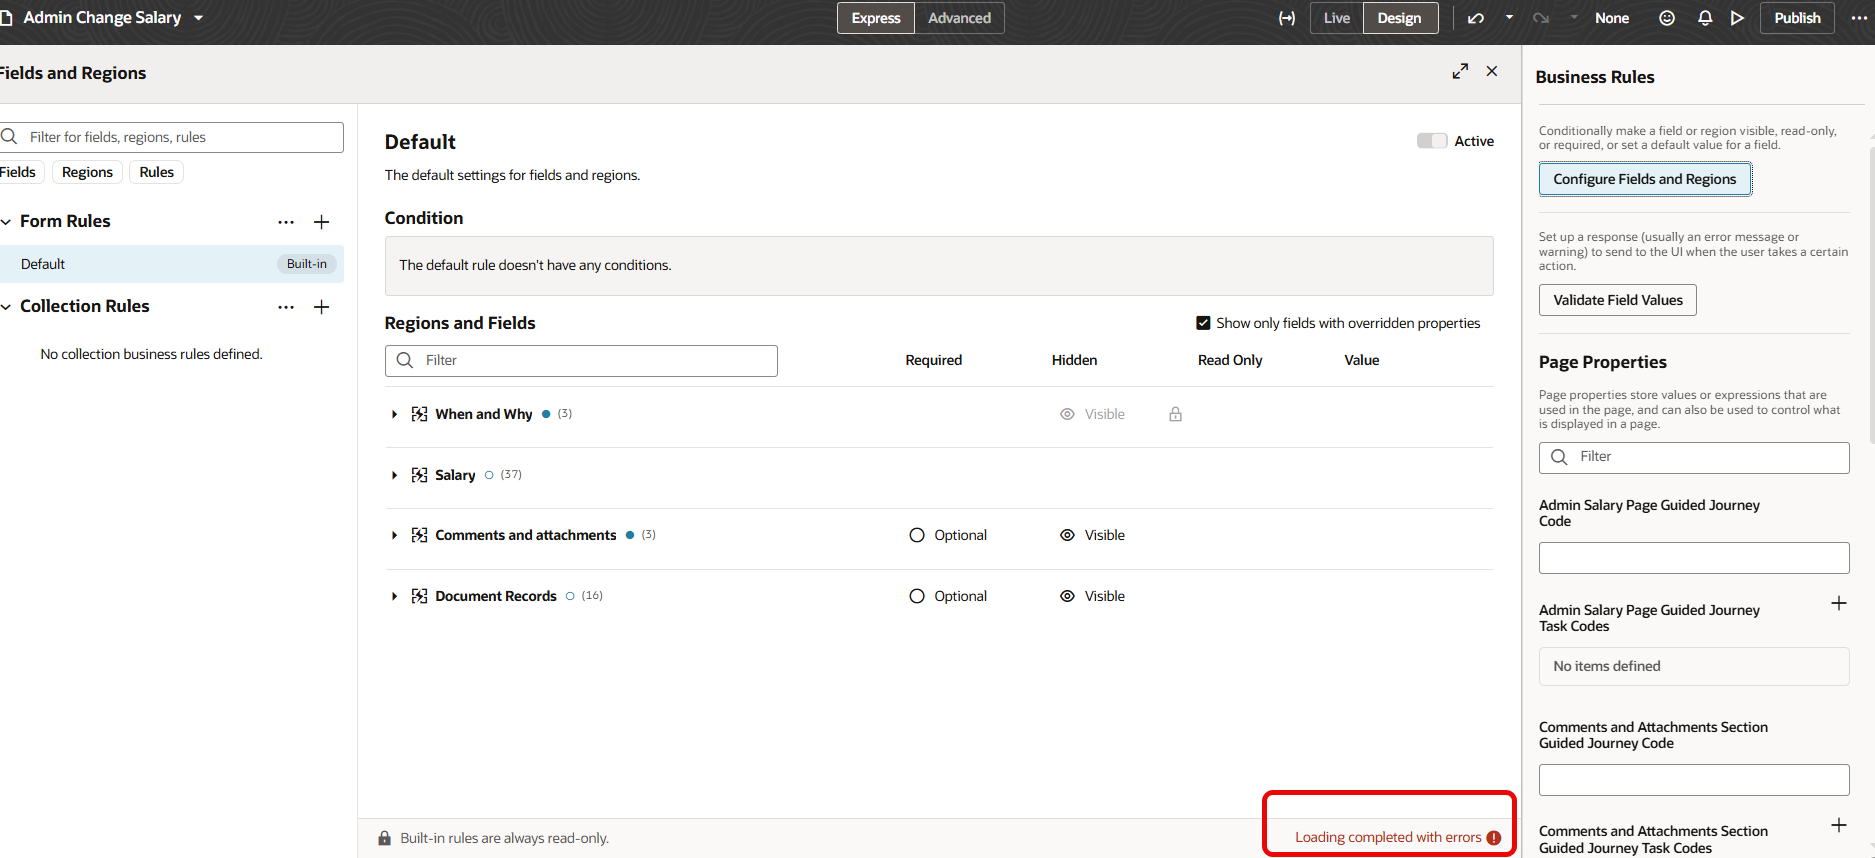This screenshot has height=858, width=1875.
Task: Open Form Rules more options ellipsis
Action: 286,222
